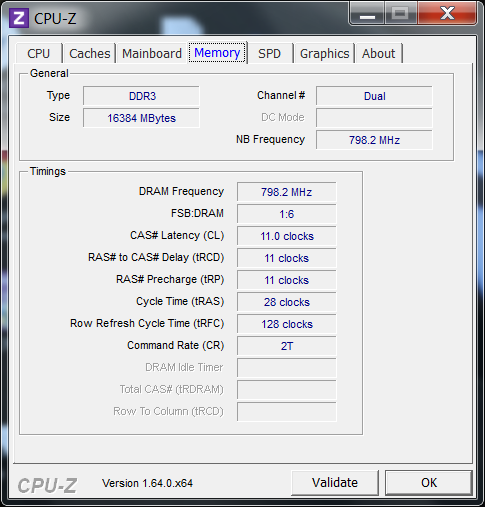Select the Mainboard tab
The width and height of the screenshot is (485, 507).
coord(152,53)
